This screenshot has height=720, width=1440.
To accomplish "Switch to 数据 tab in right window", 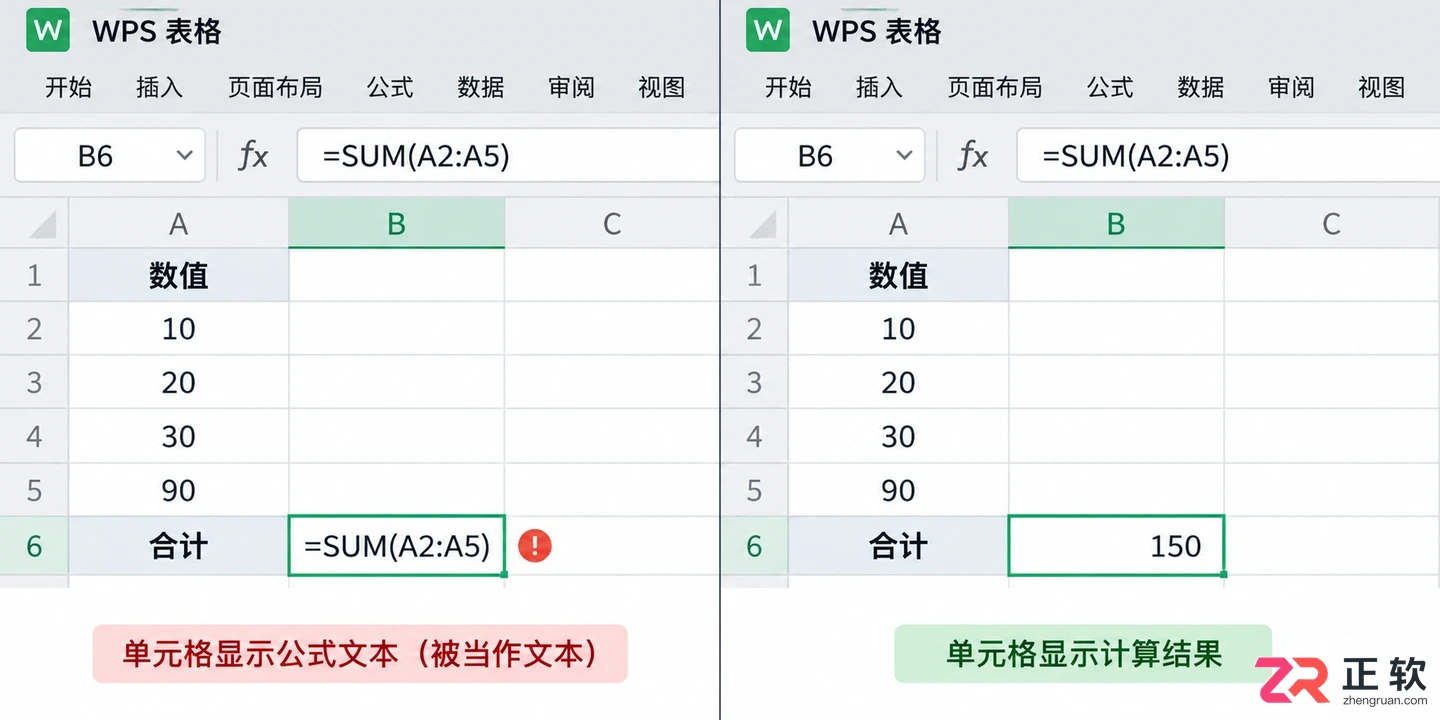I will point(1201,88).
